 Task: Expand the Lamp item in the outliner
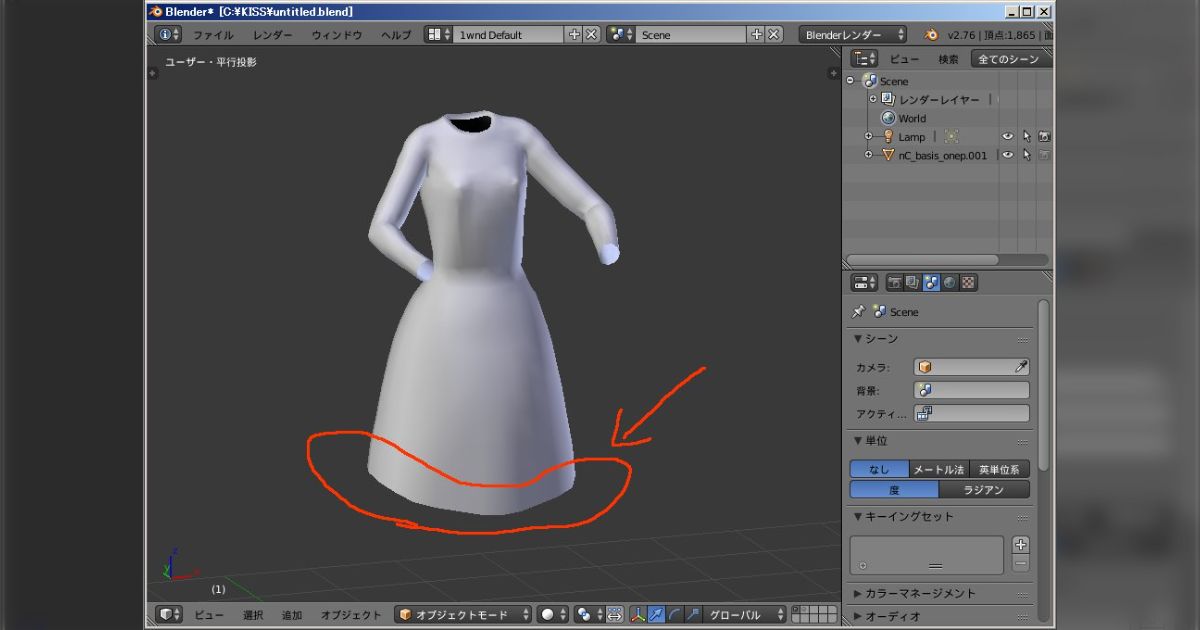[x=869, y=136]
